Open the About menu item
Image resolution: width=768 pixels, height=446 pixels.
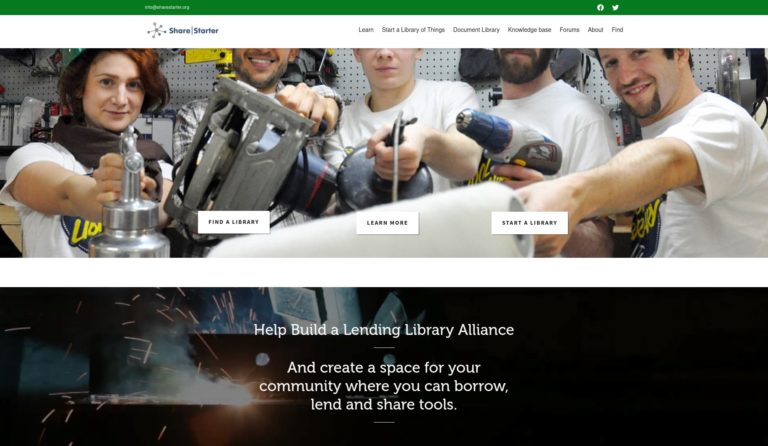pyautogui.click(x=595, y=30)
